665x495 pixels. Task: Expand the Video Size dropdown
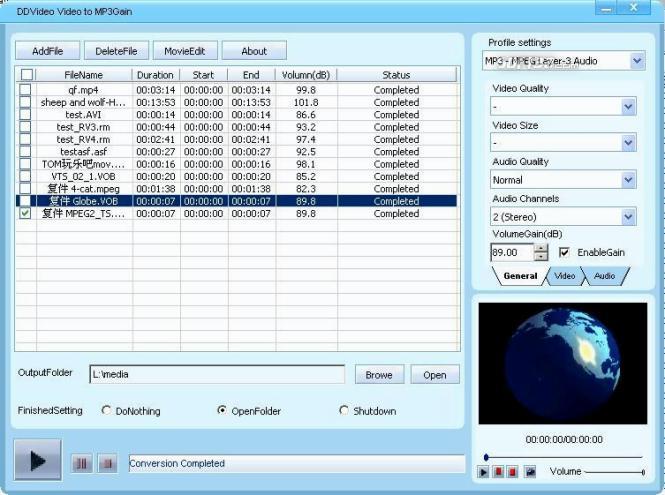click(x=628, y=143)
